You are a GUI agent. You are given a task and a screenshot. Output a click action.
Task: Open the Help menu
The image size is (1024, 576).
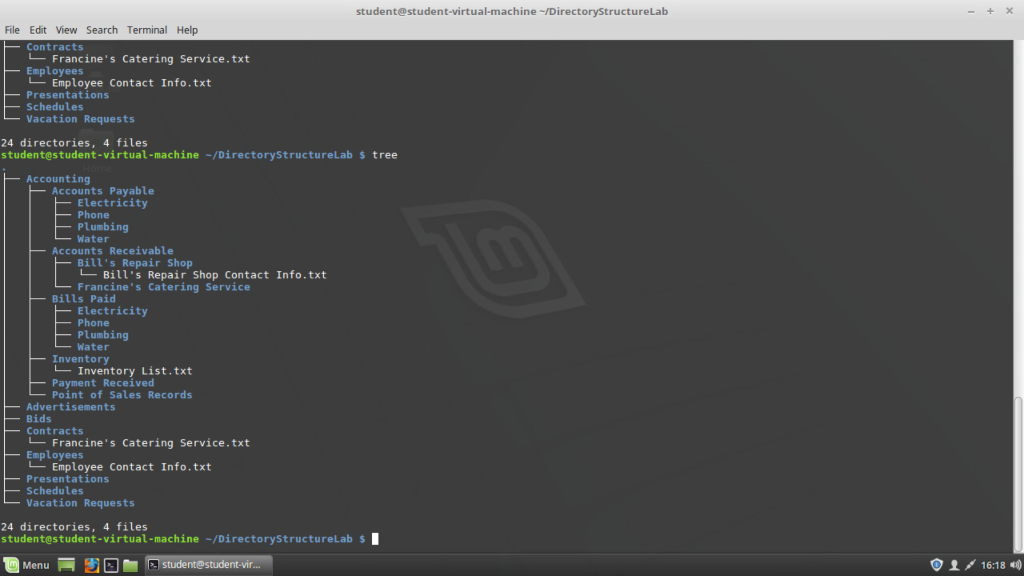click(187, 29)
